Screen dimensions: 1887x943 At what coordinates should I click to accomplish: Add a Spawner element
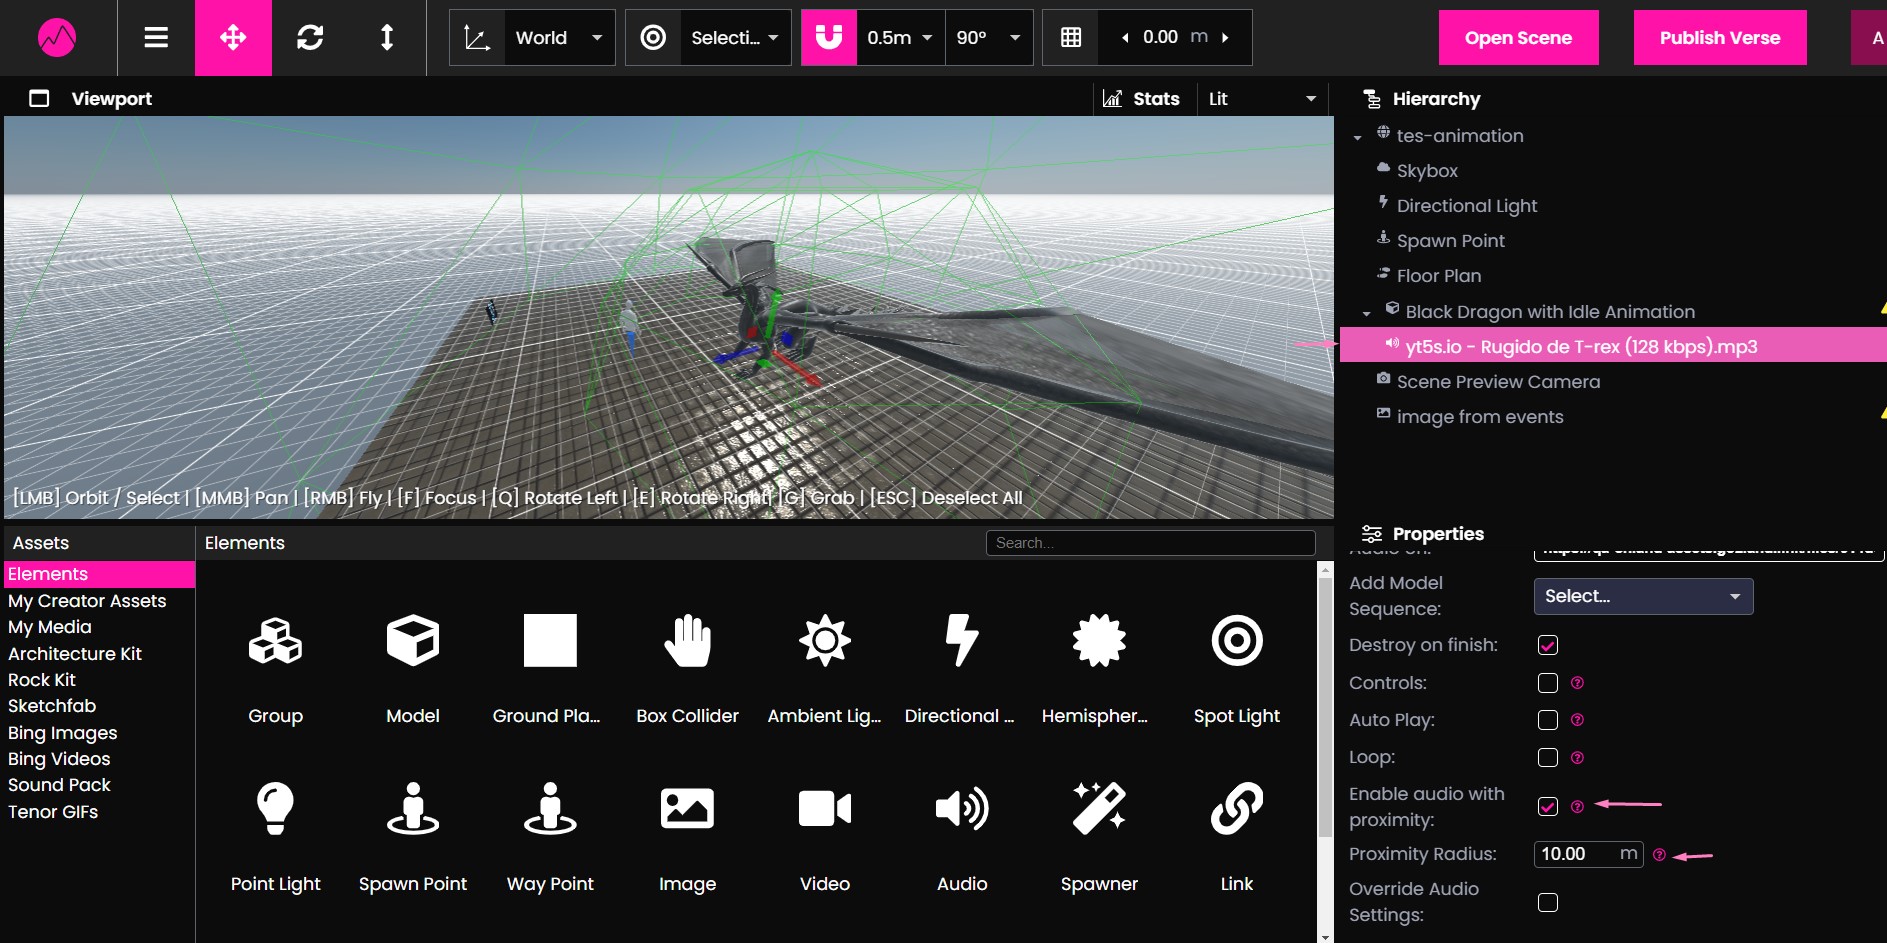pos(1099,838)
